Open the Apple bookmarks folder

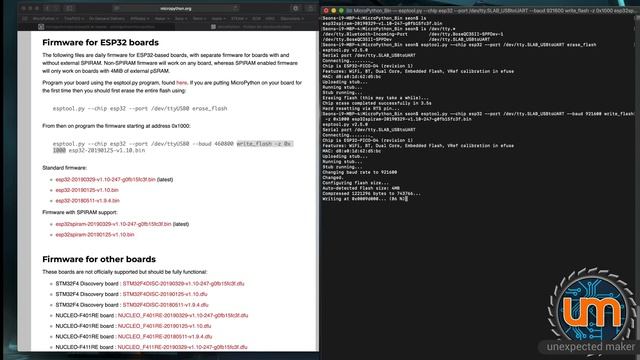218,18
